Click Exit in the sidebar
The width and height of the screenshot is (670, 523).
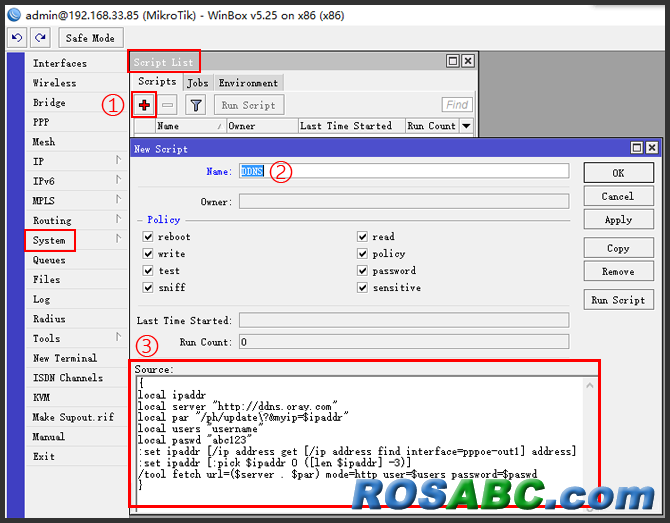(x=76, y=456)
